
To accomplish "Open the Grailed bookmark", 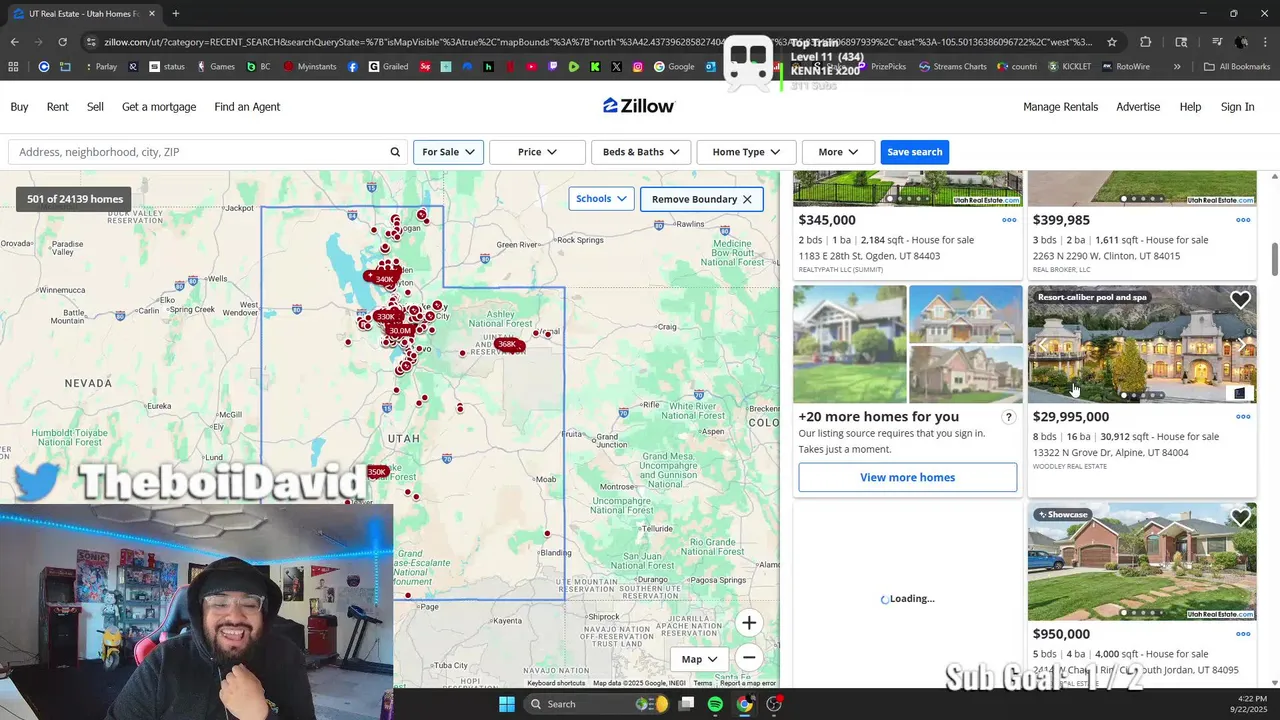I will coord(387,67).
